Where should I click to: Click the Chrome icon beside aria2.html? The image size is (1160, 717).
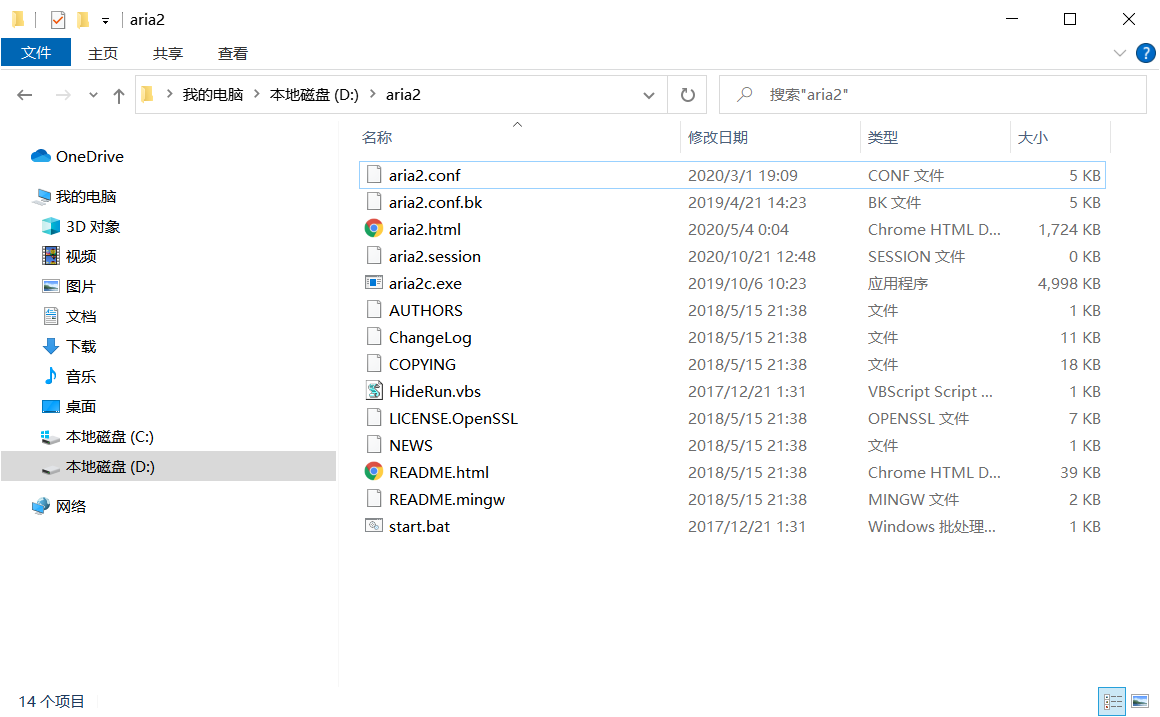tap(374, 229)
